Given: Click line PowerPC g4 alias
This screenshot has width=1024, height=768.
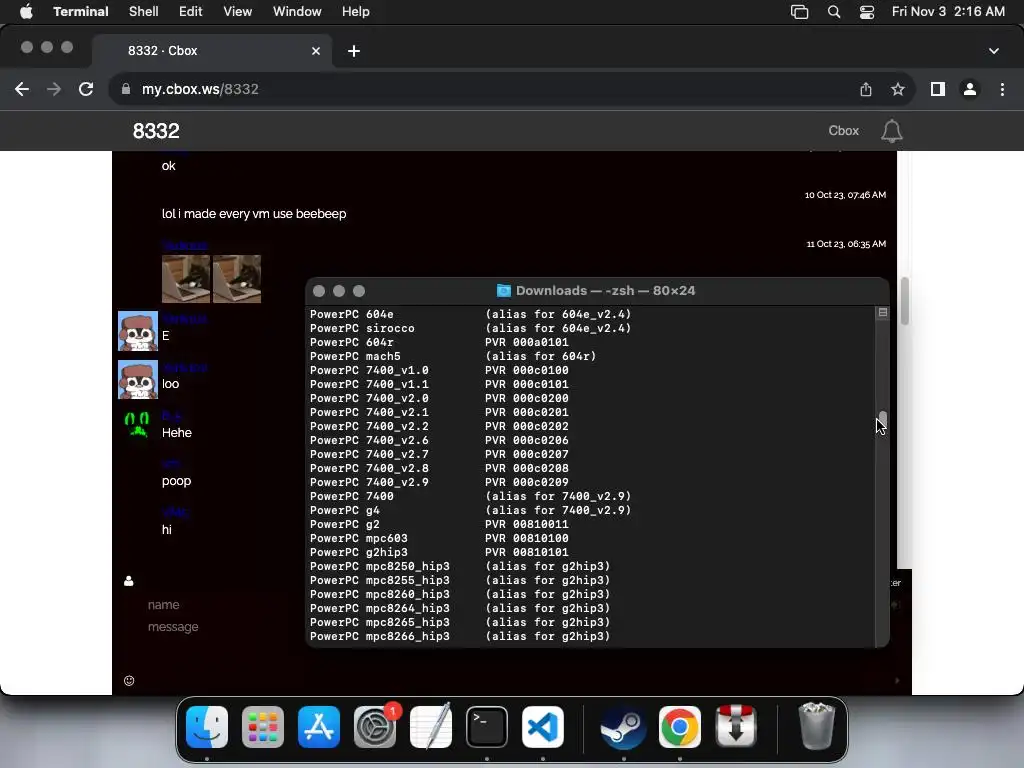Looking at the screenshot, I should click(470, 510).
